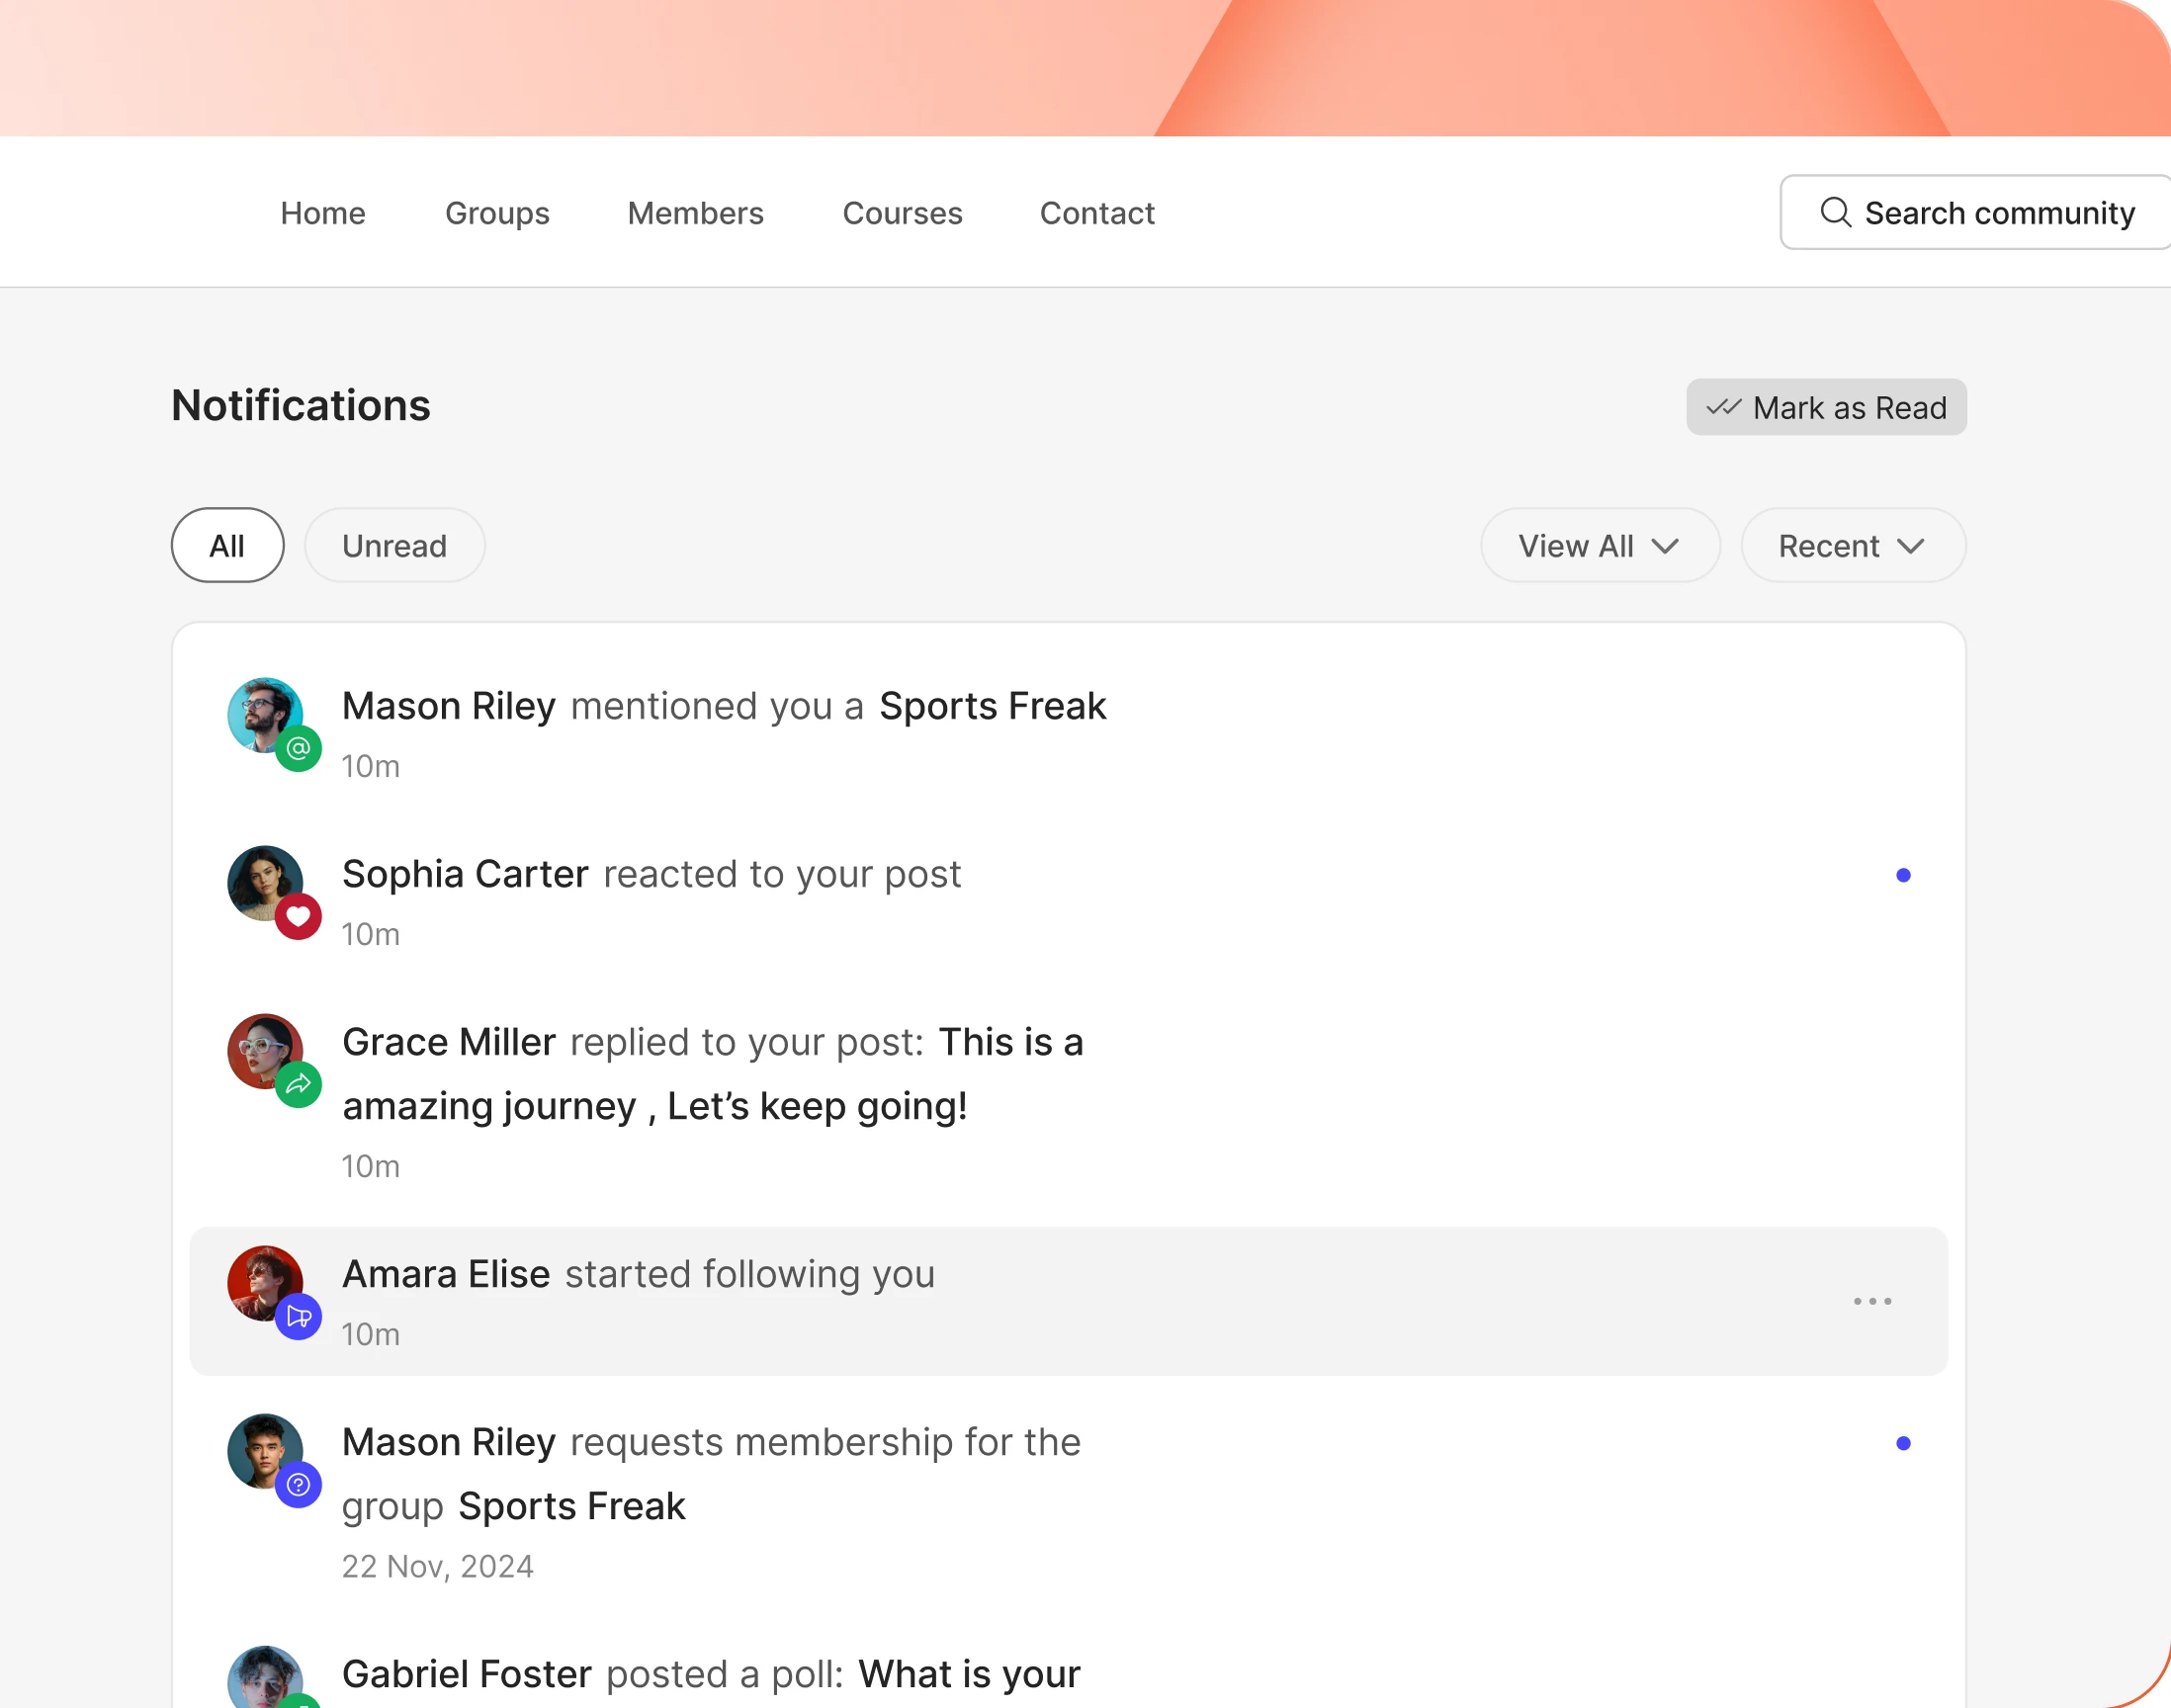2171x1708 pixels.
Task: Open the Recent sort dropdown
Action: coord(1853,545)
